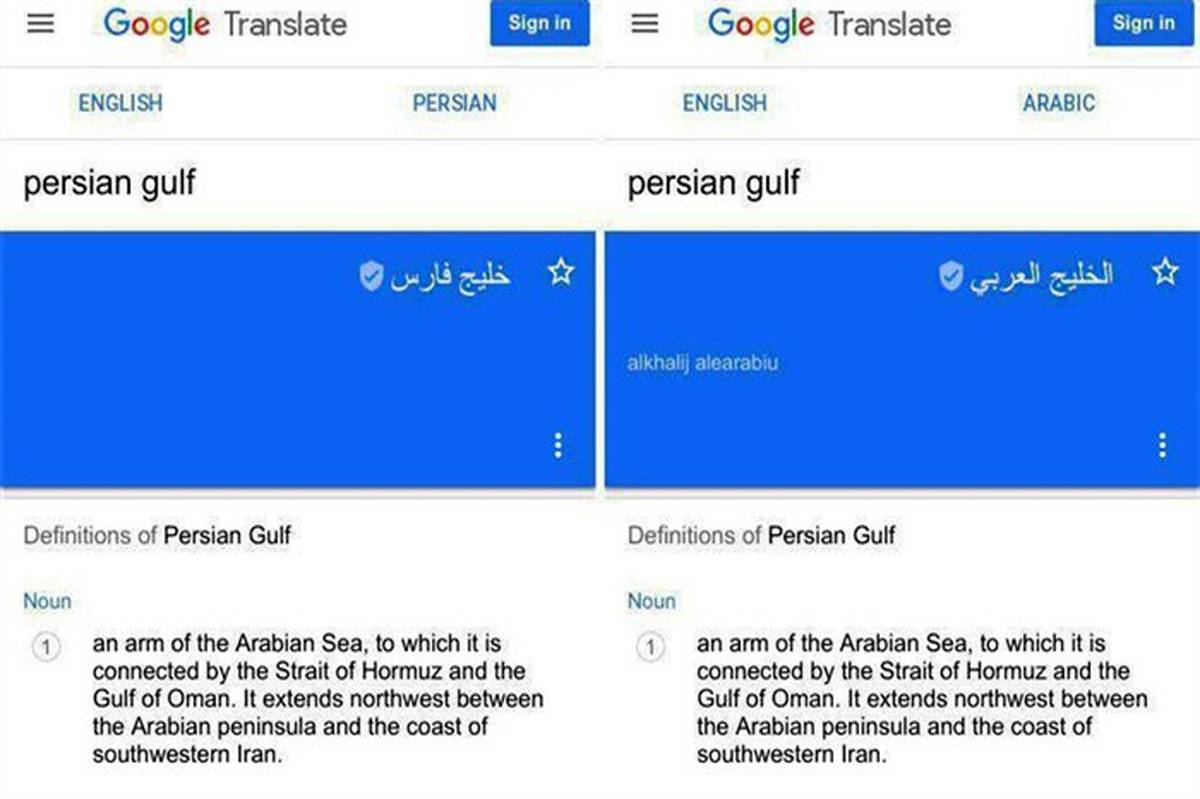This screenshot has height=799, width=1200.
Task: Choose ENGLISH source language in left panel
Action: 120,102
